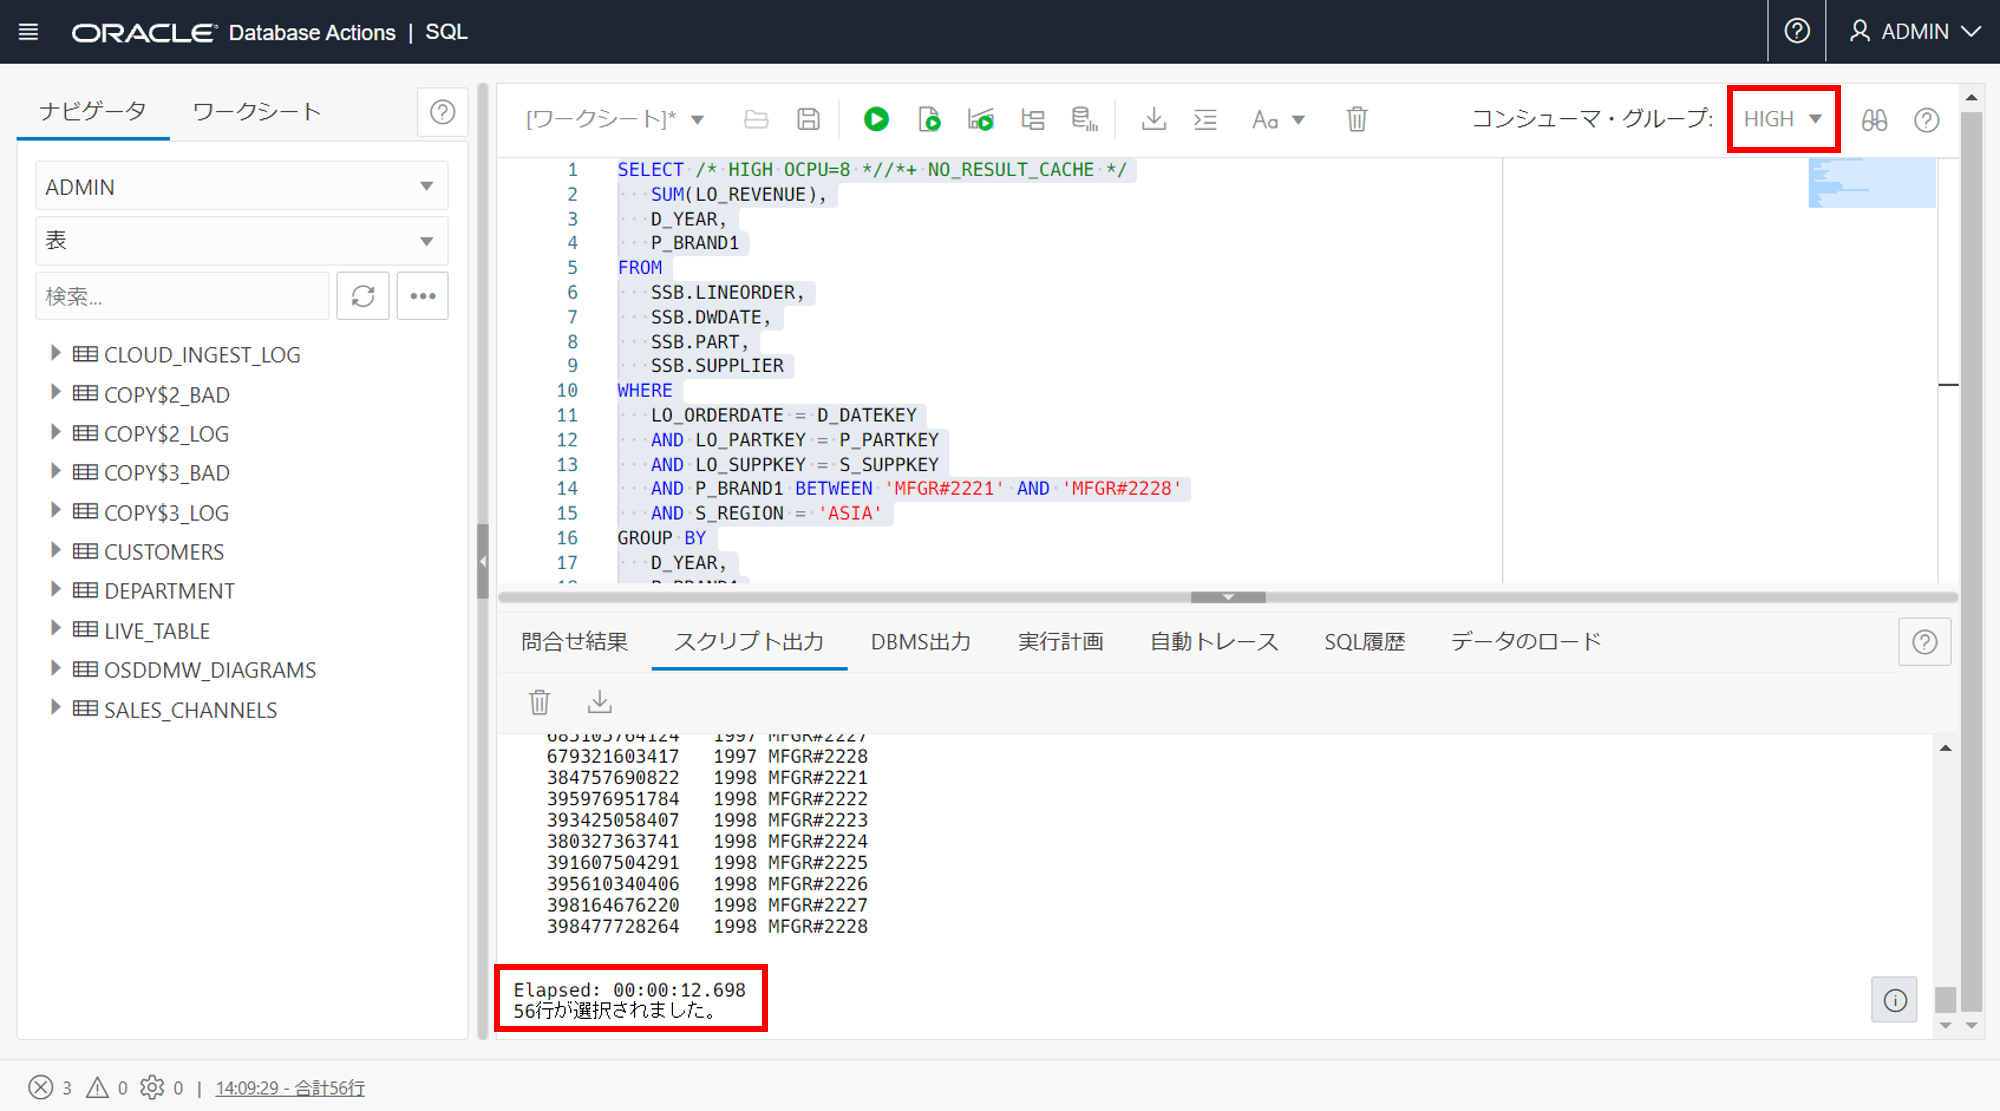Open the hamburger main menu
The image size is (2000, 1111).
(29, 32)
